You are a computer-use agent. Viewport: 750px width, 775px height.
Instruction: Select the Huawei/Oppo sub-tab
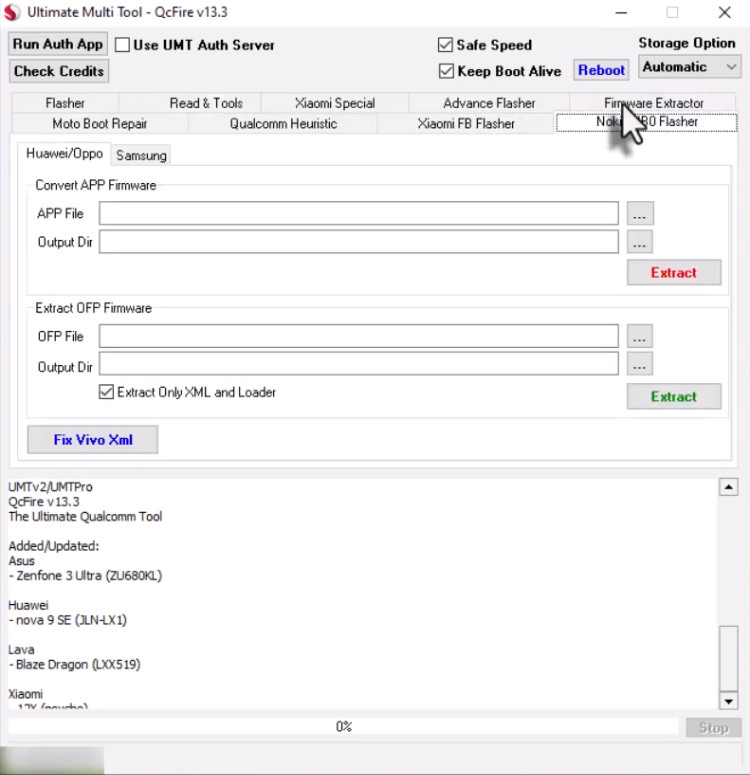[64, 154]
